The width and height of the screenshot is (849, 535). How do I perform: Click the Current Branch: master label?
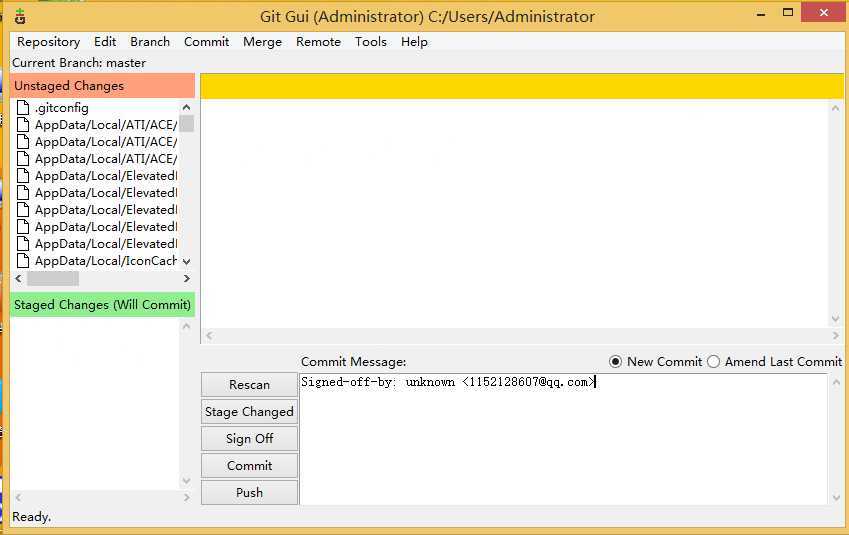tap(79, 63)
